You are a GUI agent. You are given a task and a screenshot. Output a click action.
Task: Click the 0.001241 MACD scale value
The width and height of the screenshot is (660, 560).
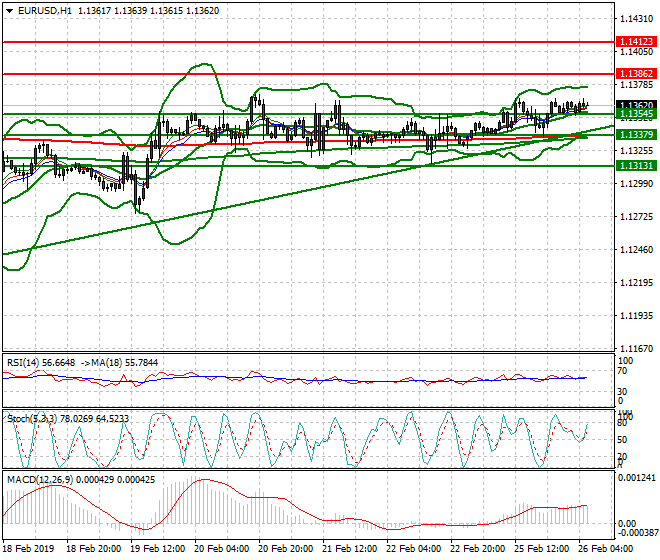[x=637, y=478]
